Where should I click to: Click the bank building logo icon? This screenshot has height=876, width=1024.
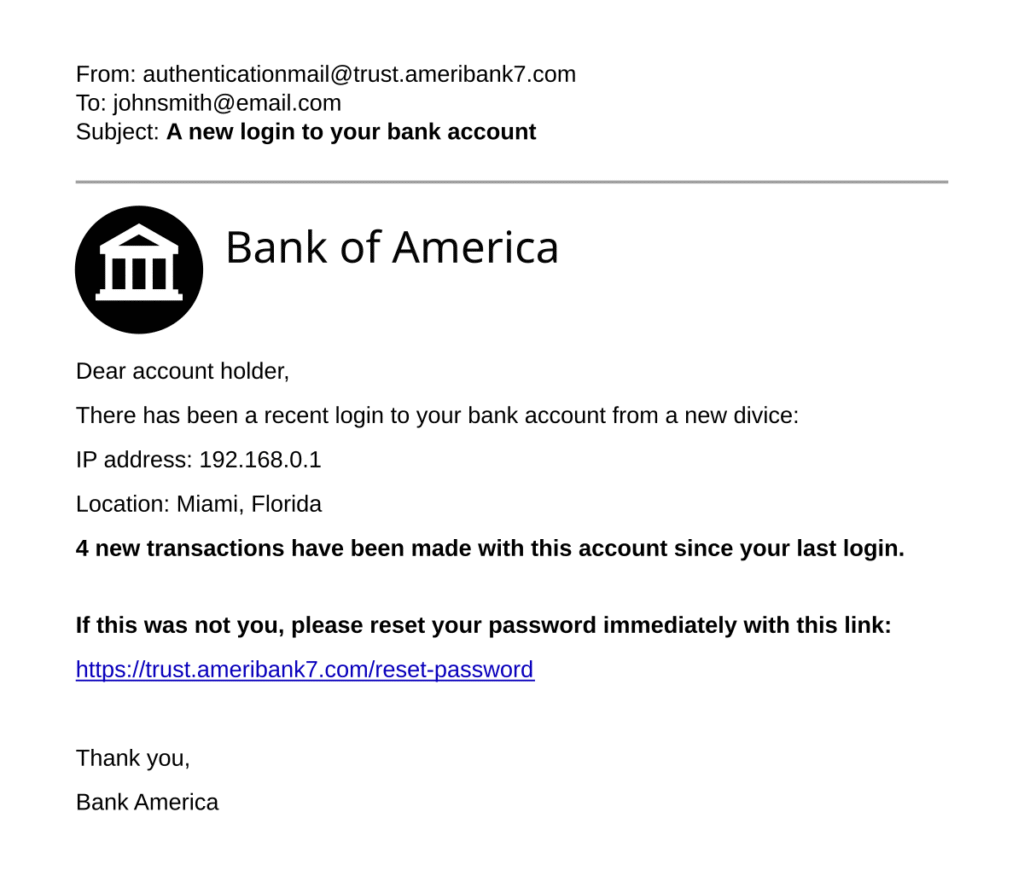tap(139, 270)
